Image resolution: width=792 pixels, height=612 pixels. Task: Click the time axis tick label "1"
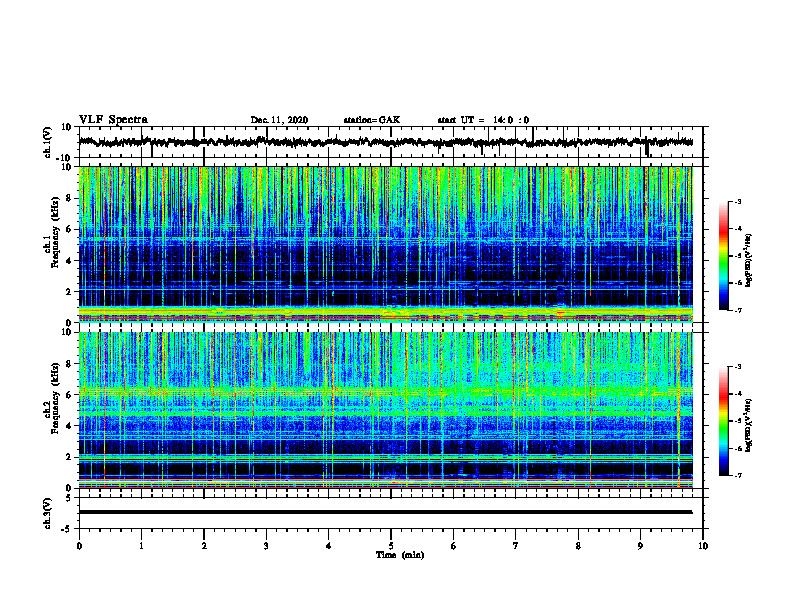[x=141, y=546]
